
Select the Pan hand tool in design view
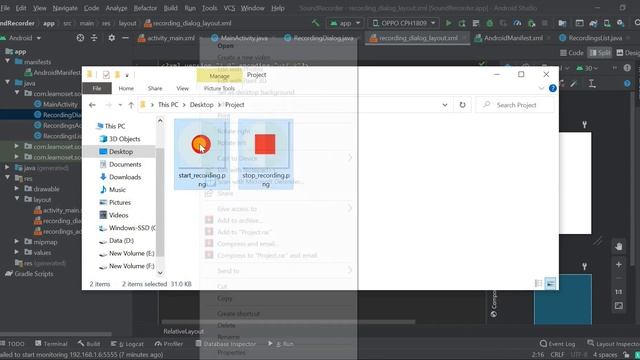619,247
